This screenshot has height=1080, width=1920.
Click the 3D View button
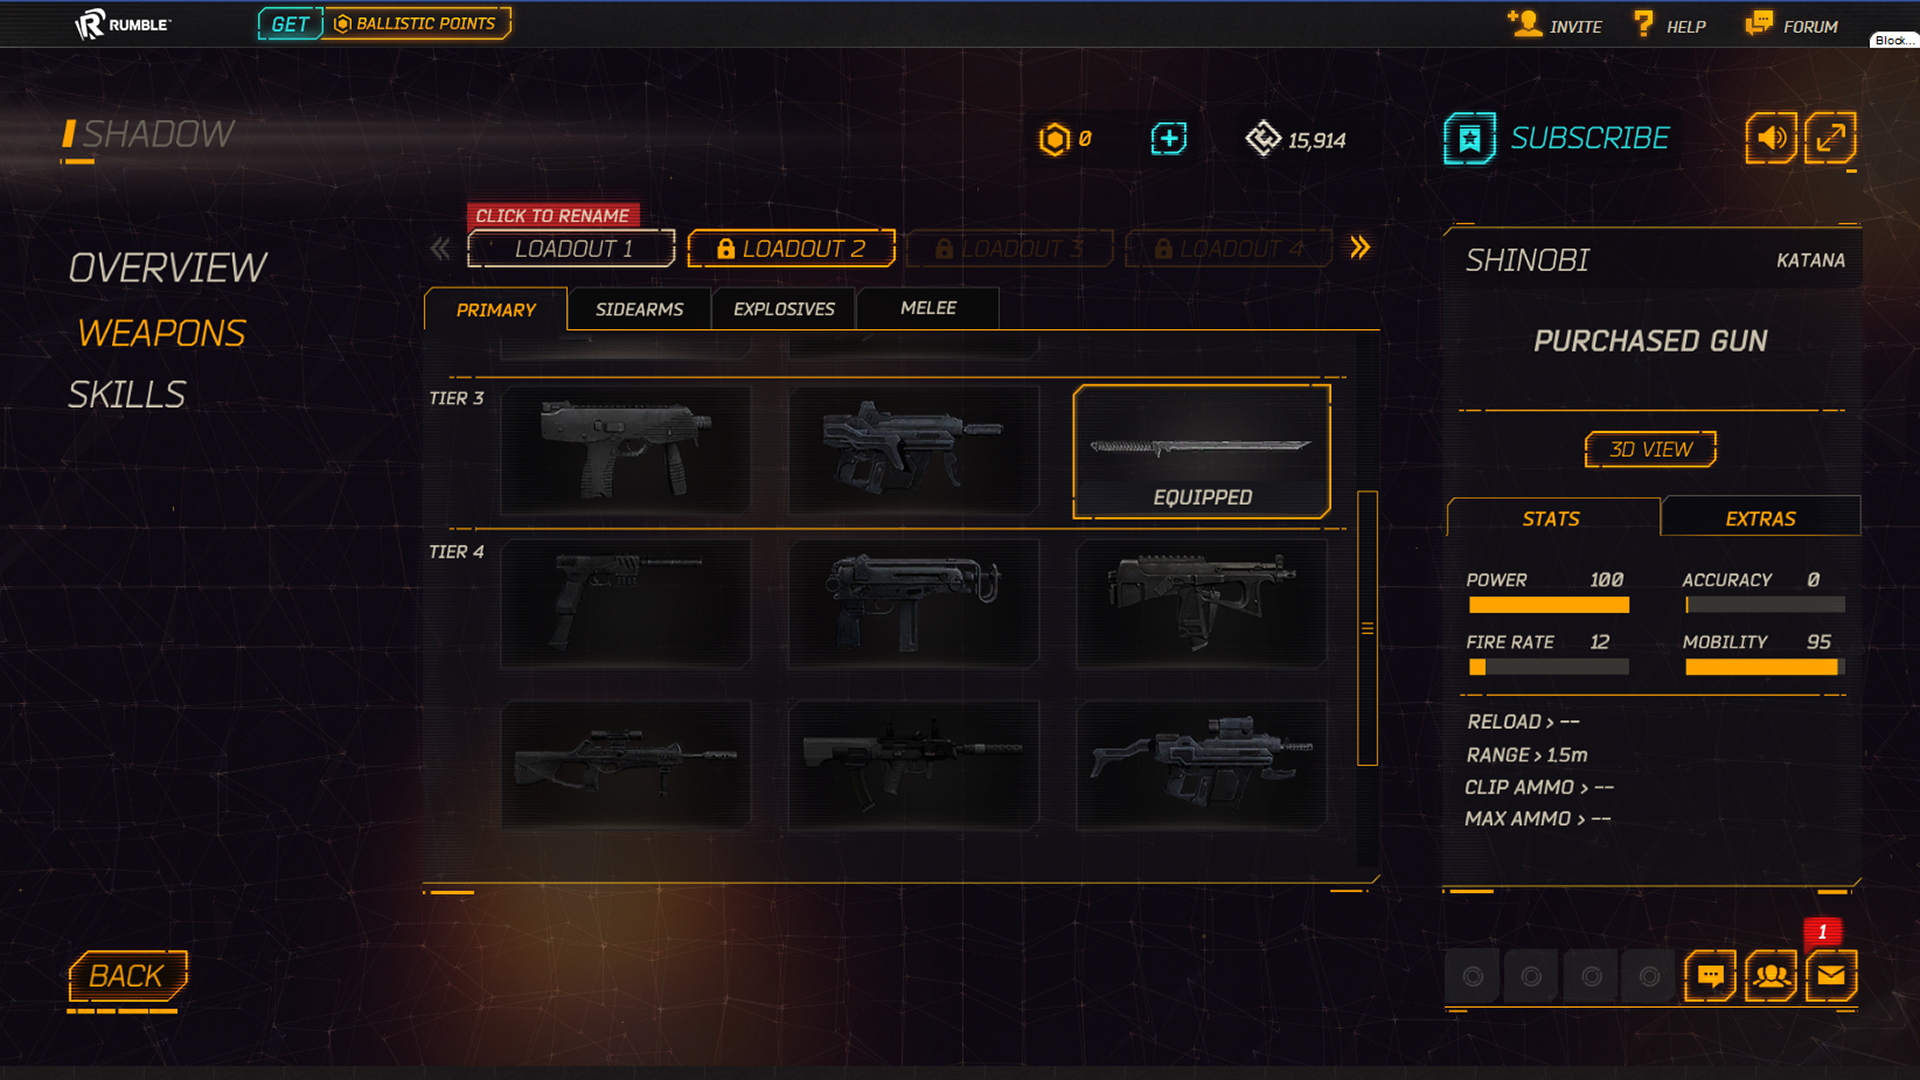coord(1651,450)
